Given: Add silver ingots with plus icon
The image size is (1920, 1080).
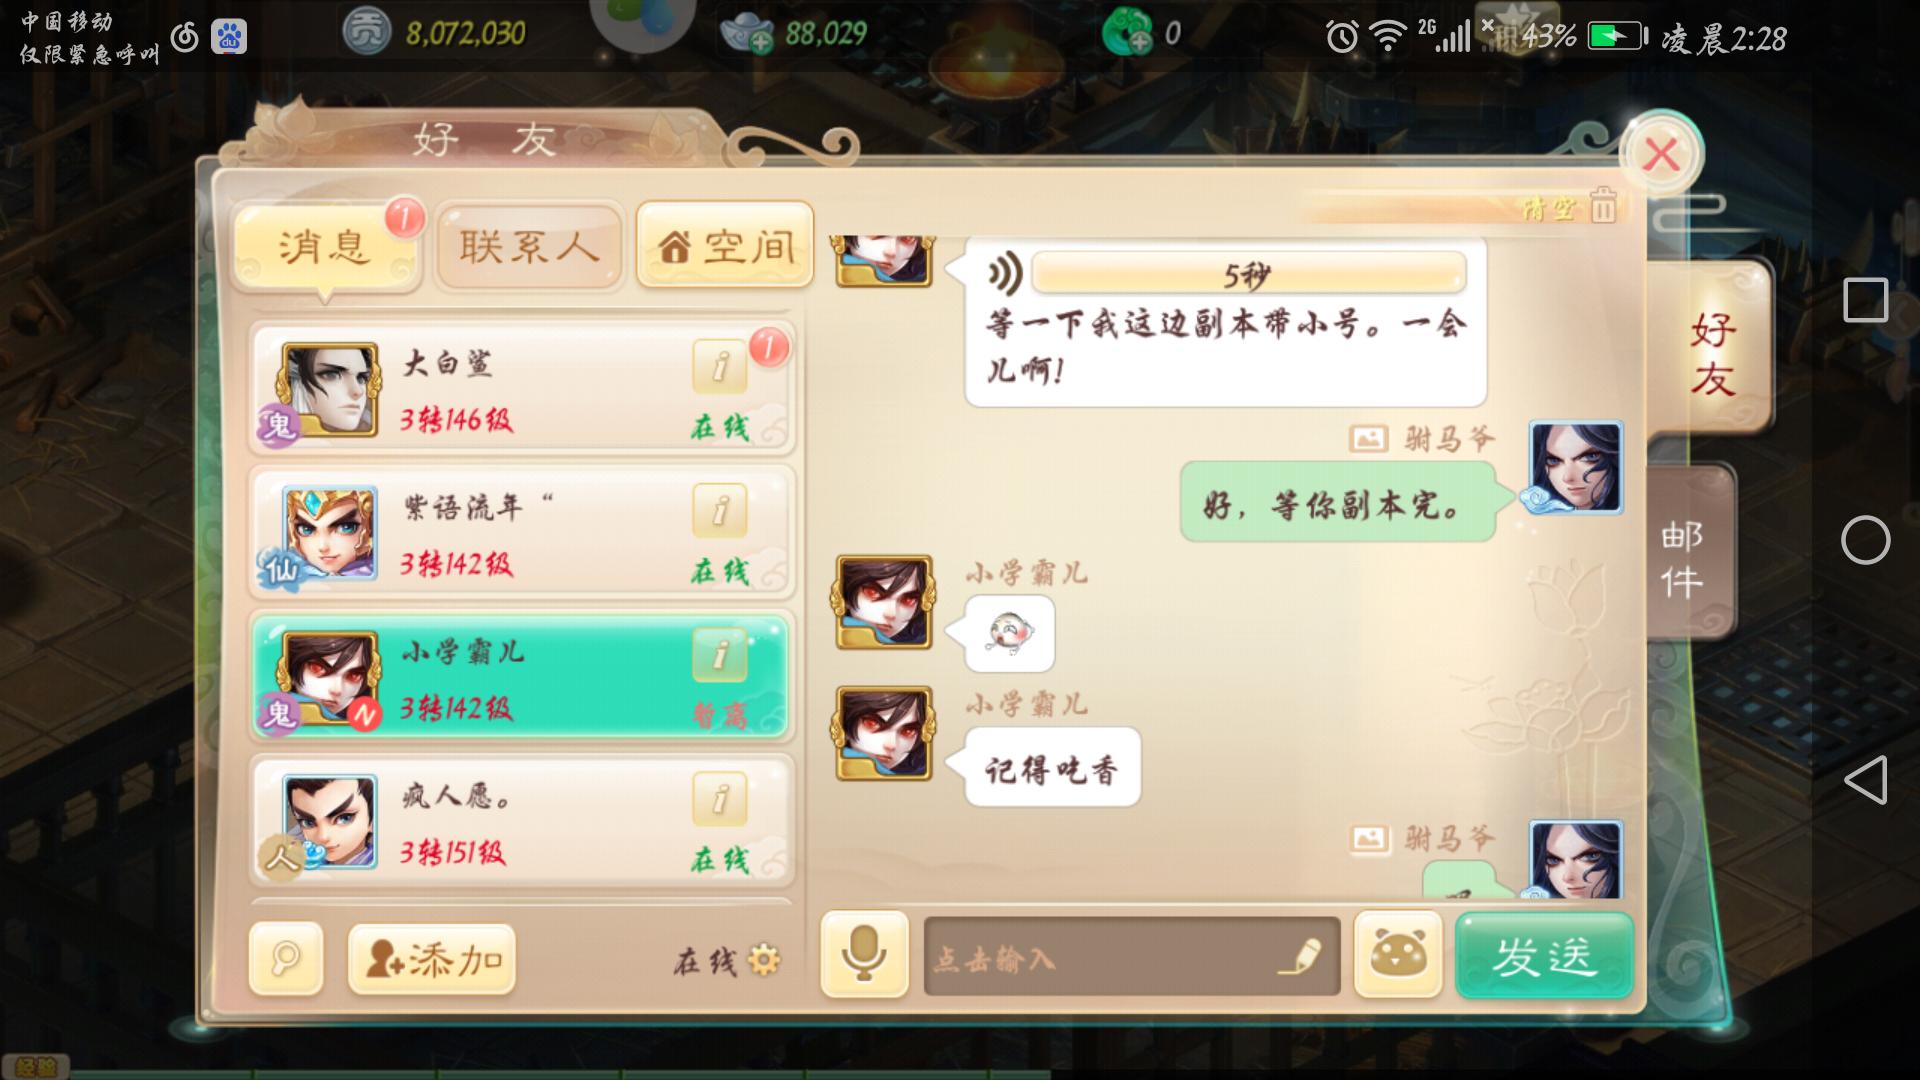Looking at the screenshot, I should (760, 42).
